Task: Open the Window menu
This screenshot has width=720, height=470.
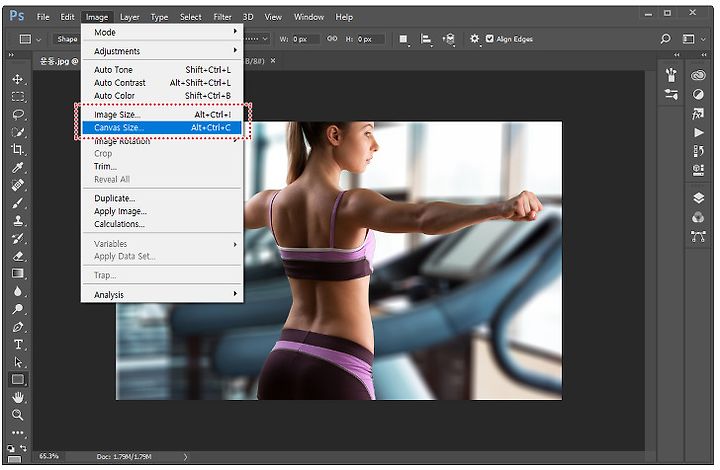Action: pos(309,17)
